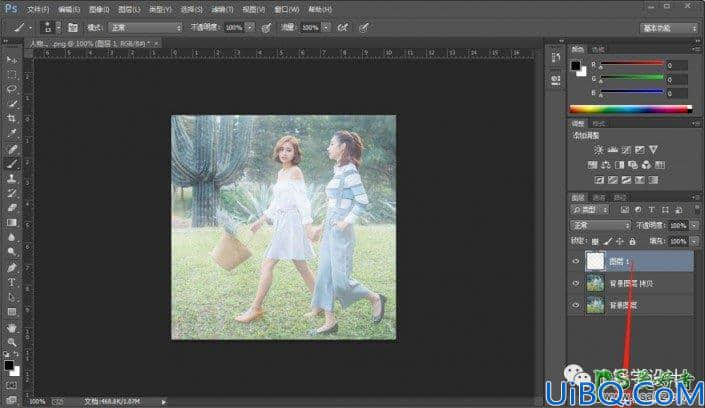Screen dimensions: 705x408
Task: Hide the 背景图层 拷贝 layer
Action: pyautogui.click(x=576, y=283)
